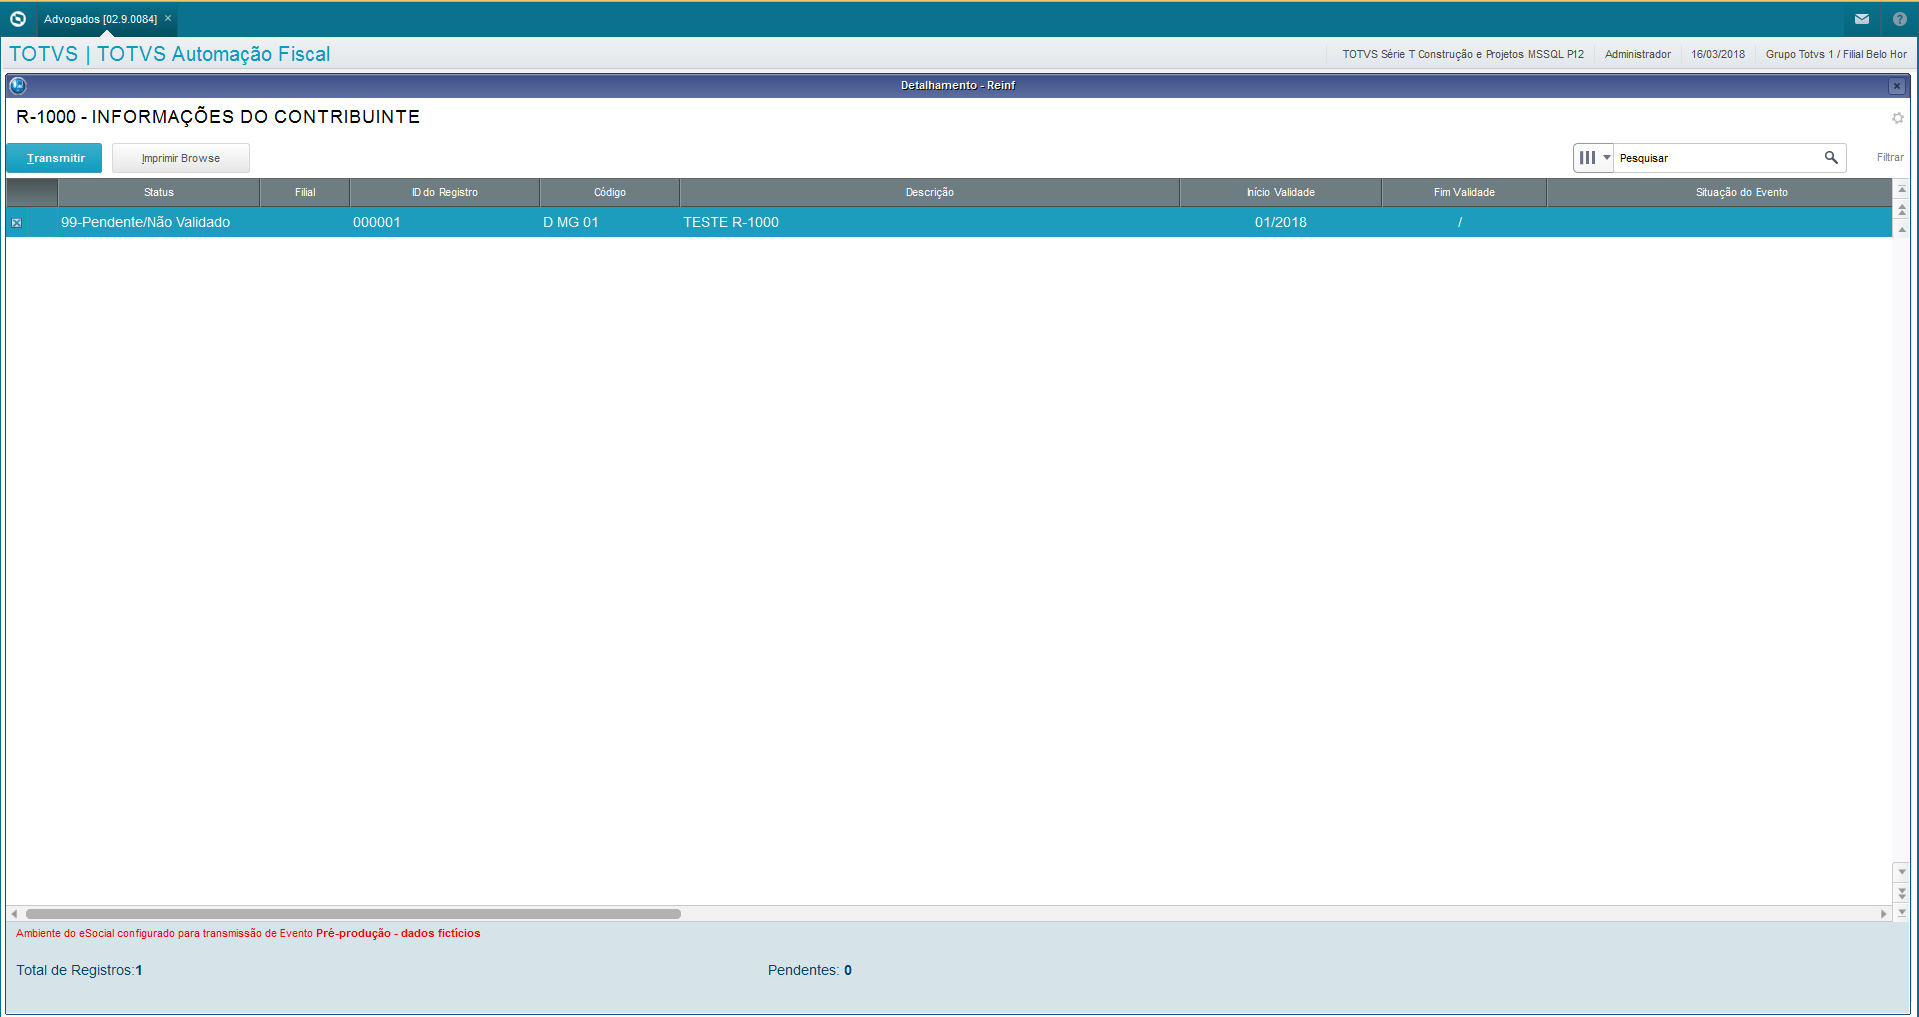
Task: Jump to first record with the top arrow
Action: tap(1902, 189)
